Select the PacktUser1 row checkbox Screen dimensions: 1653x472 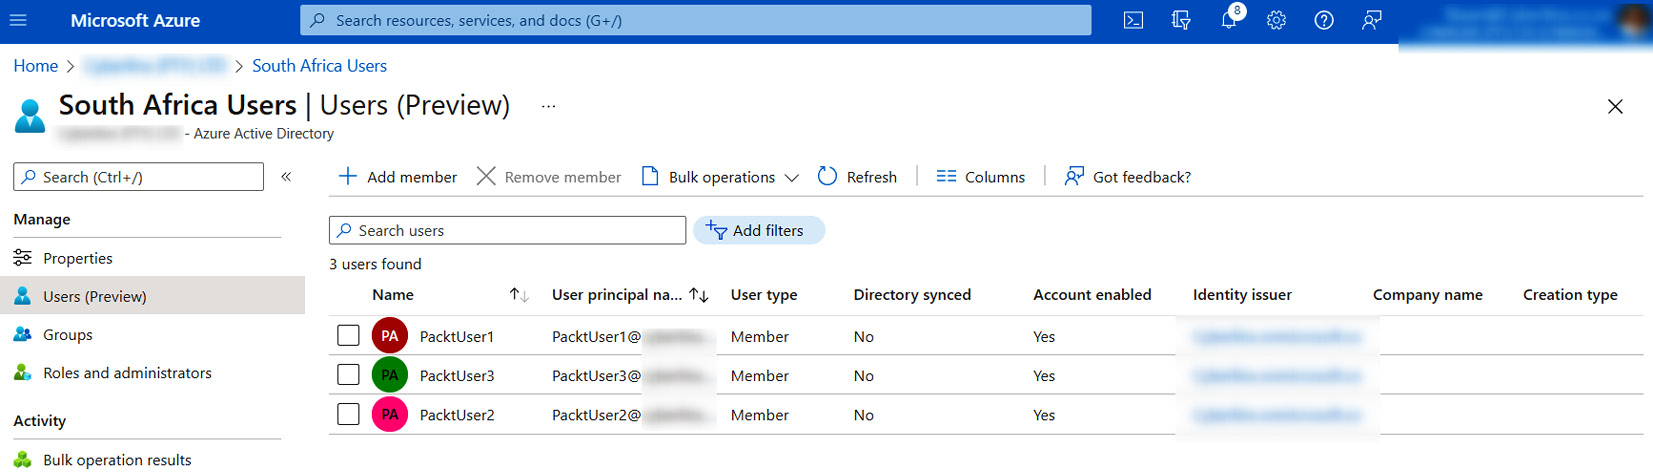(x=348, y=336)
